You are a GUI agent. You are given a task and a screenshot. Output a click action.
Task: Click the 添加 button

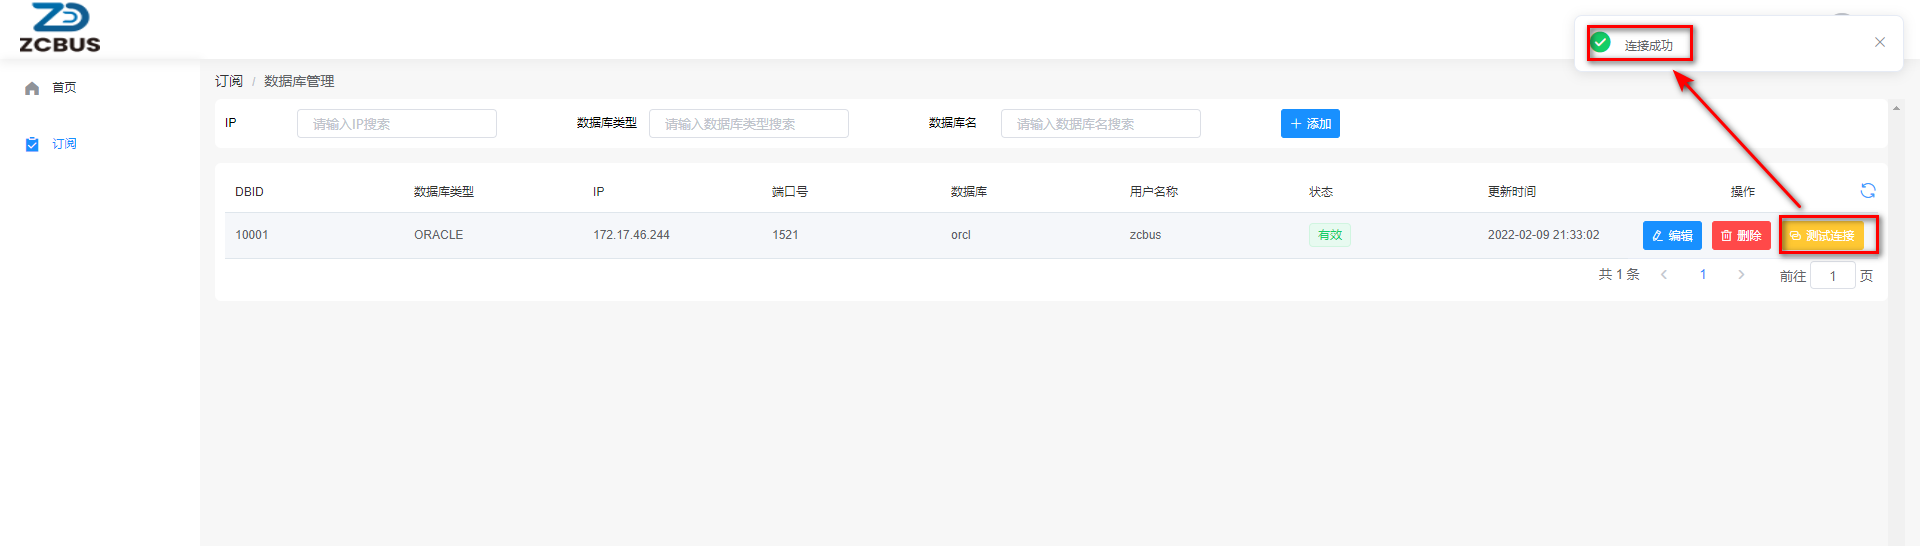tap(1310, 124)
